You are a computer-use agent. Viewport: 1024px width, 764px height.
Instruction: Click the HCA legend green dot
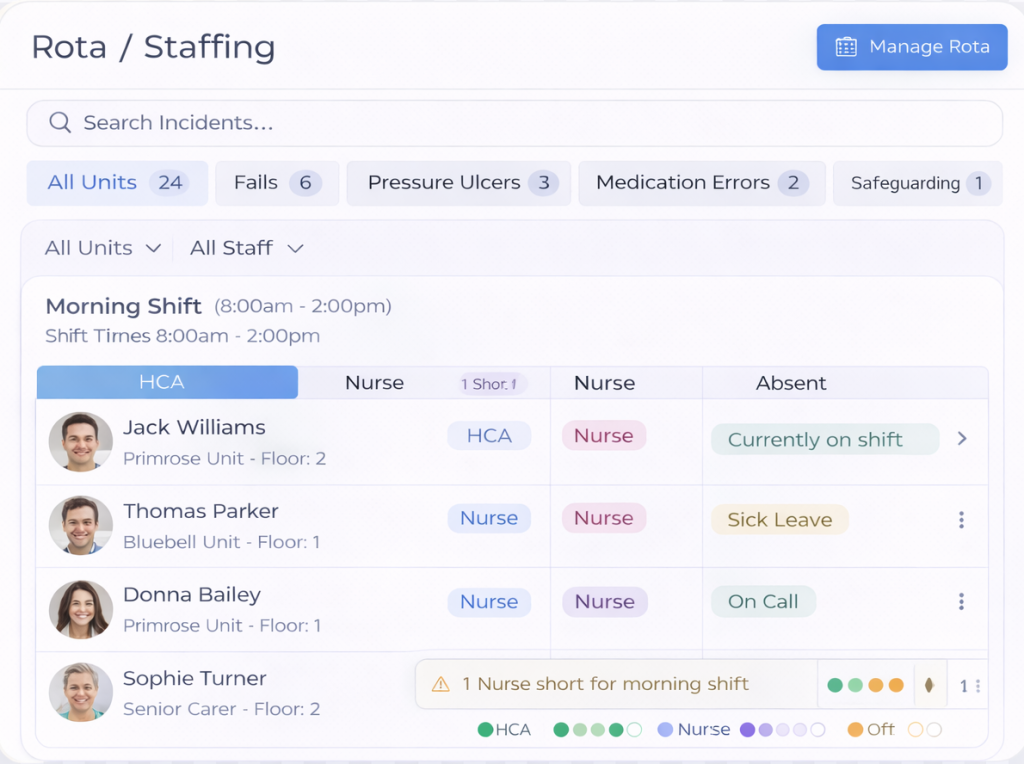pyautogui.click(x=485, y=729)
